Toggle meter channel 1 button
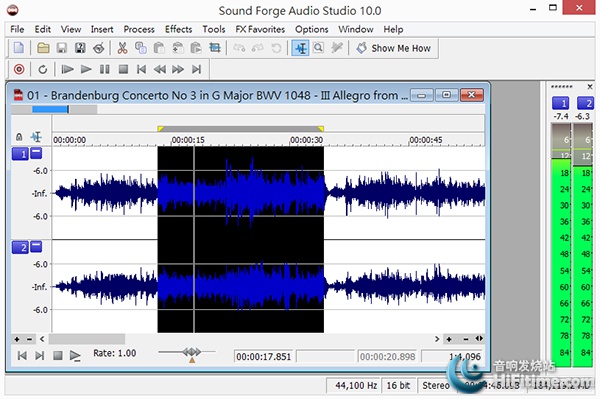Image resolution: width=600 pixels, height=399 pixels. pyautogui.click(x=561, y=103)
